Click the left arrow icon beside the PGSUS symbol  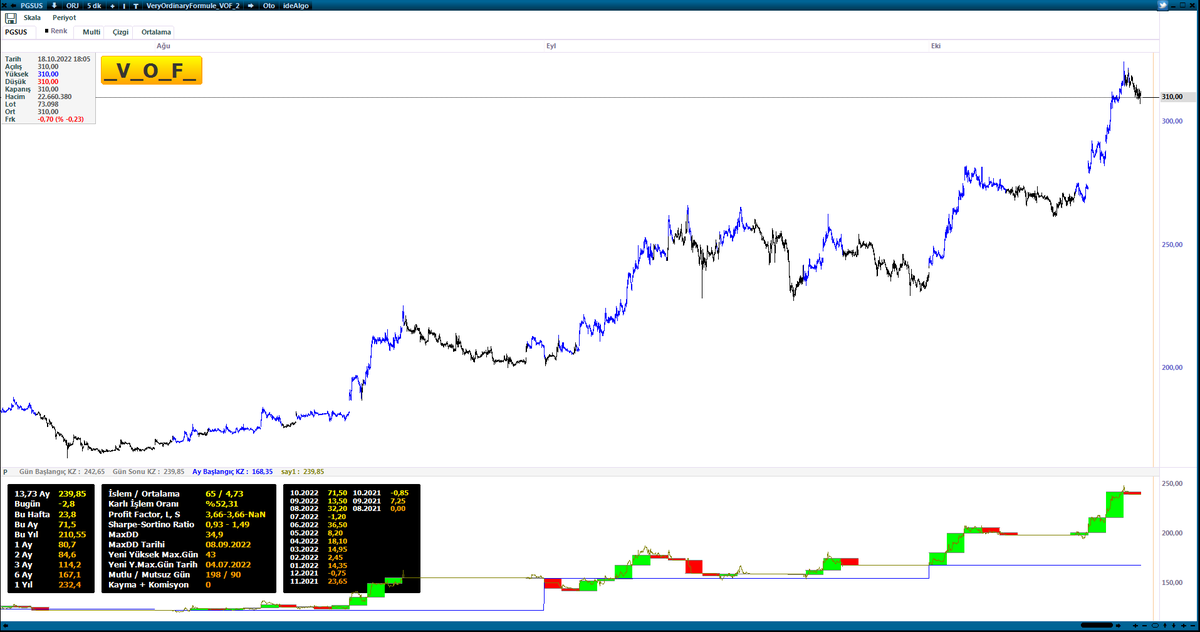point(14,6)
